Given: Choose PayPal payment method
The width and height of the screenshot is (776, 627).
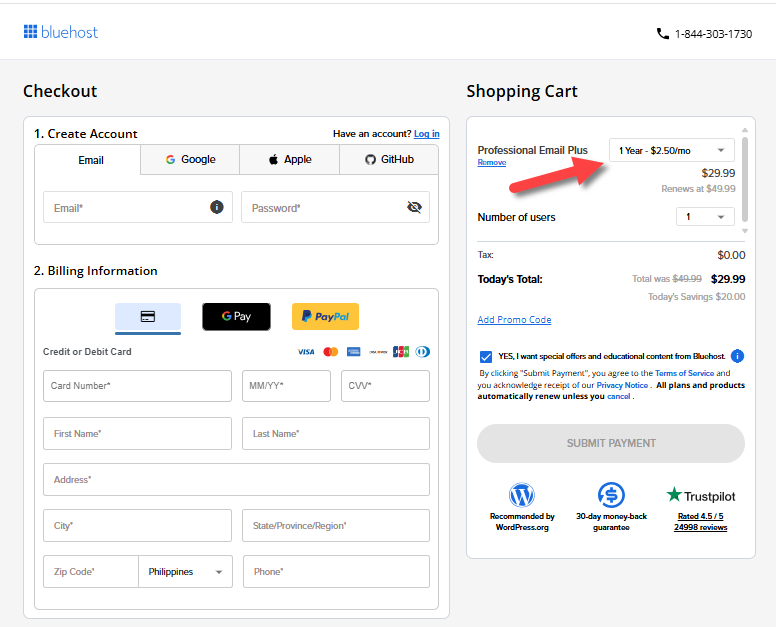Looking at the screenshot, I should click(325, 317).
